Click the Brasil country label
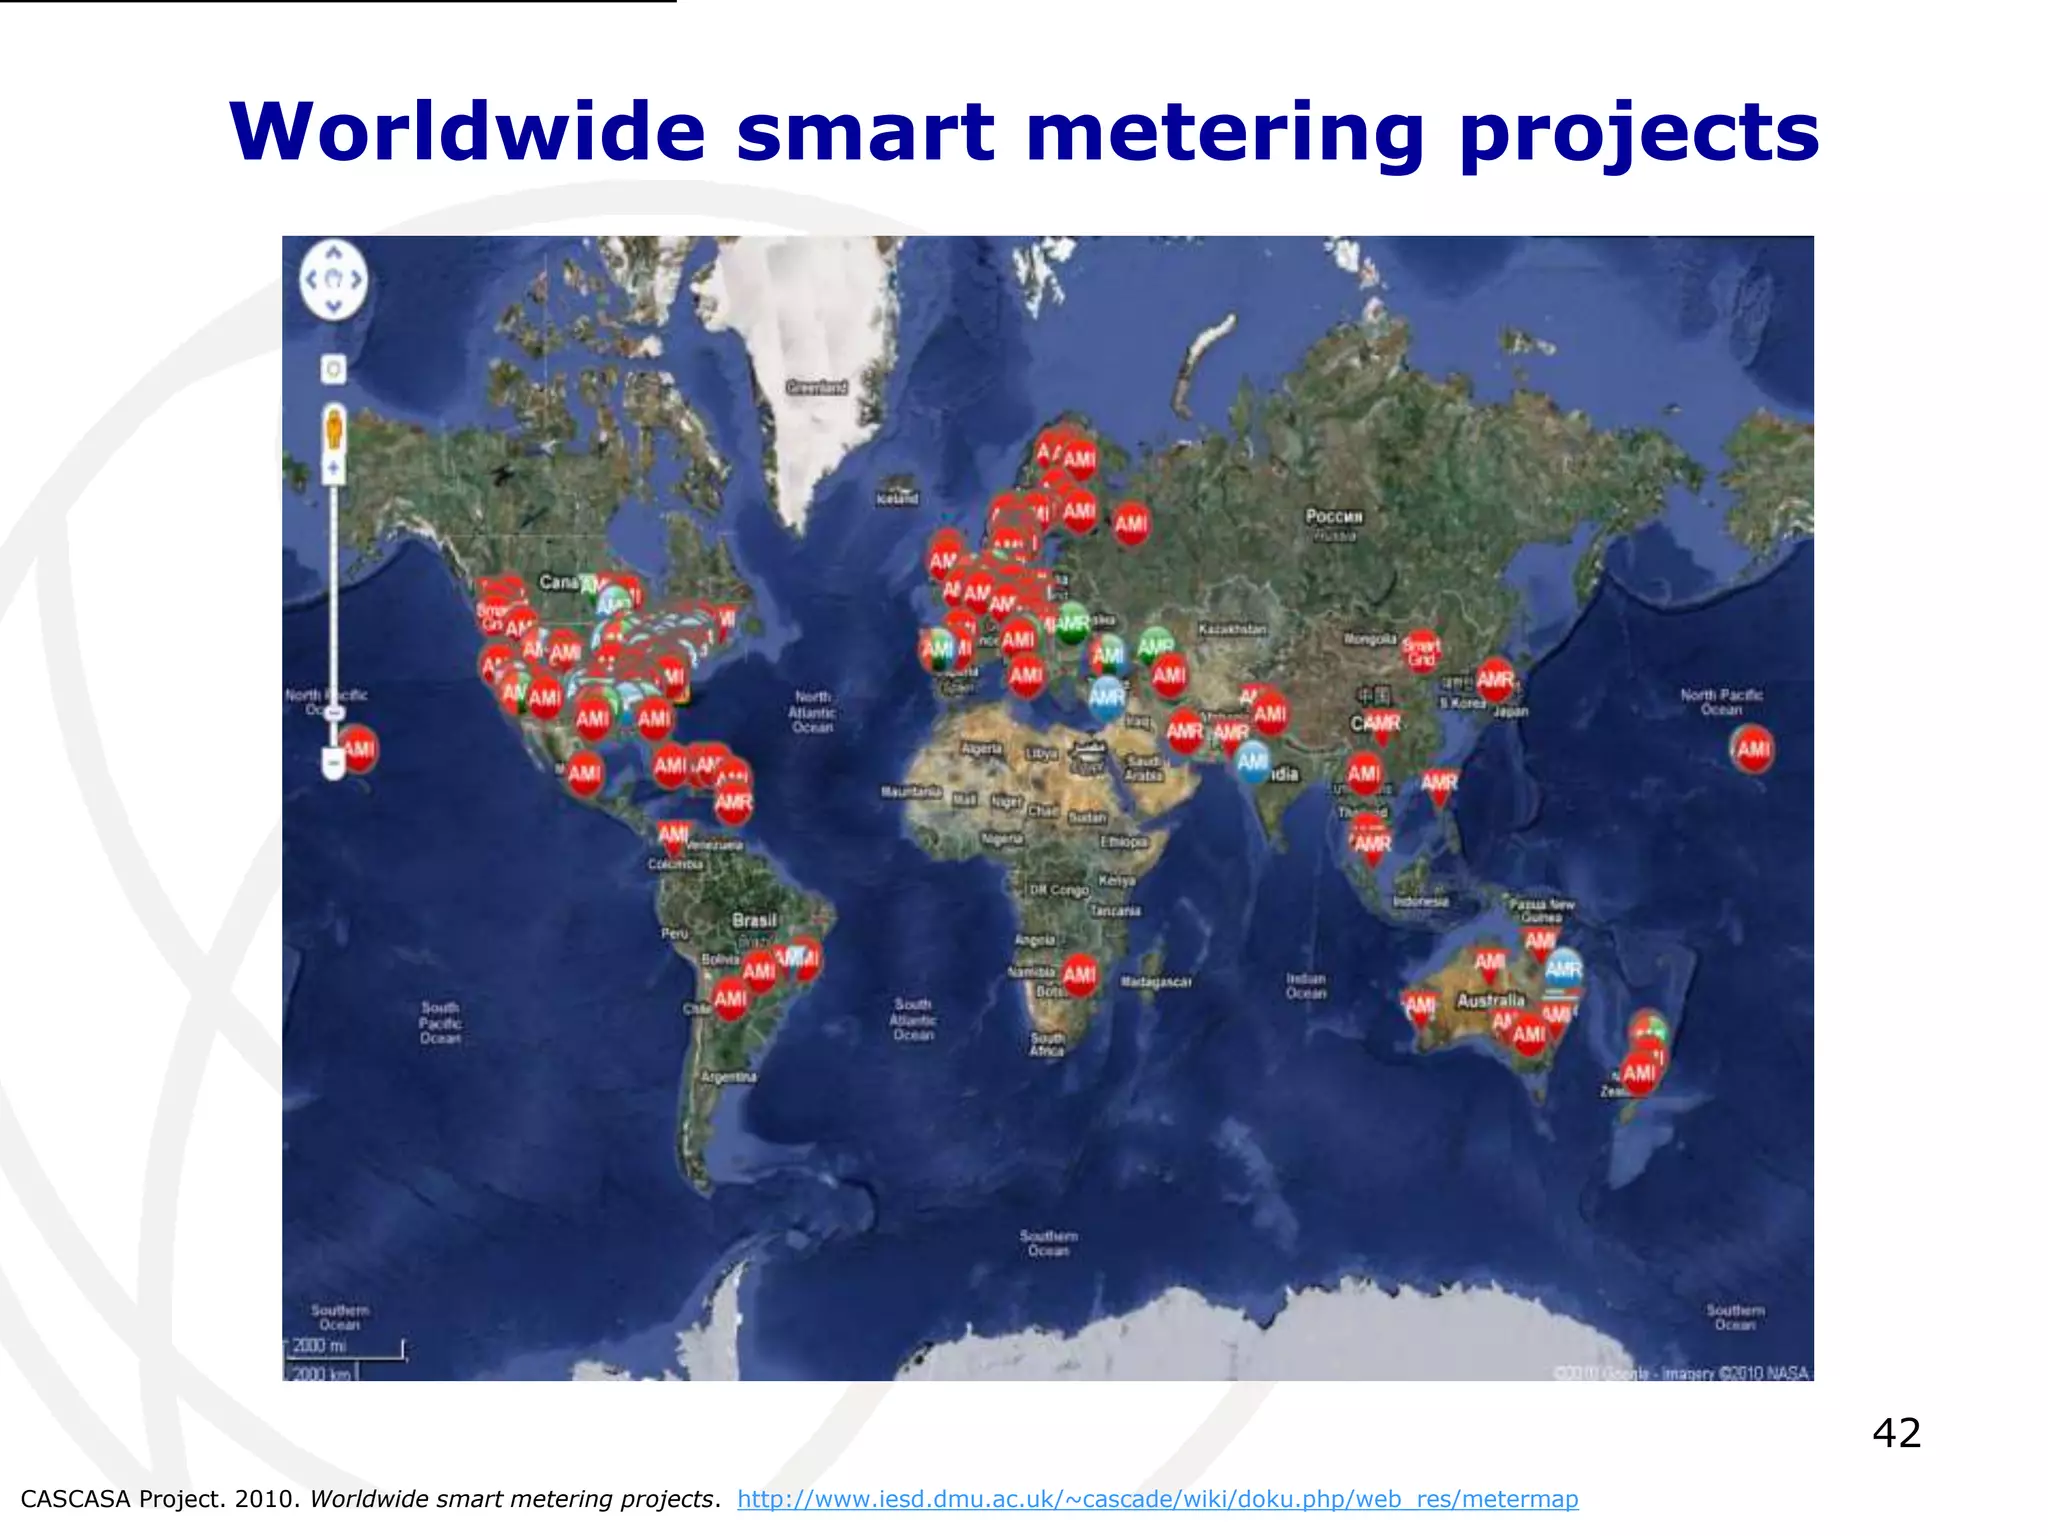This screenshot has width=2048, height=1536. 754,920
